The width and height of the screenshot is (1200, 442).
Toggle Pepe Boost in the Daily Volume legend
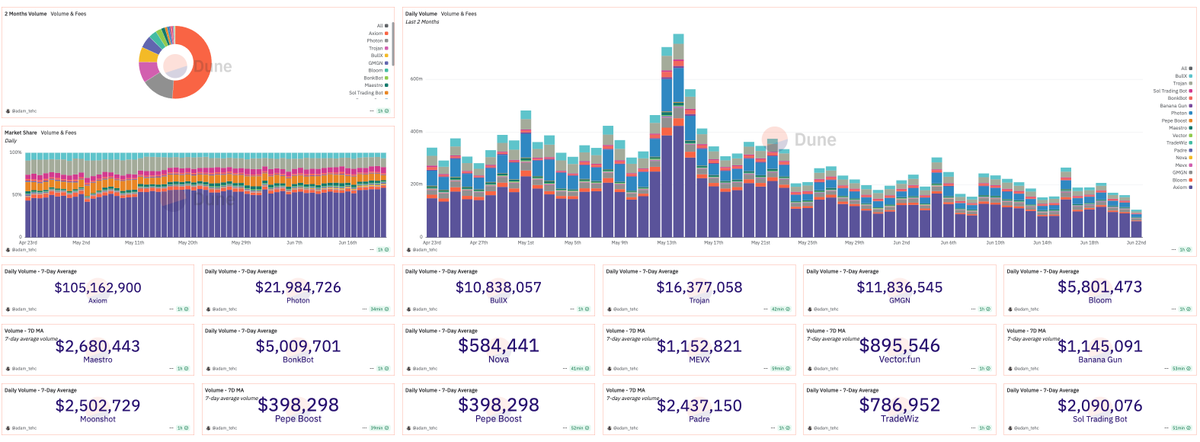[x=1177, y=120]
